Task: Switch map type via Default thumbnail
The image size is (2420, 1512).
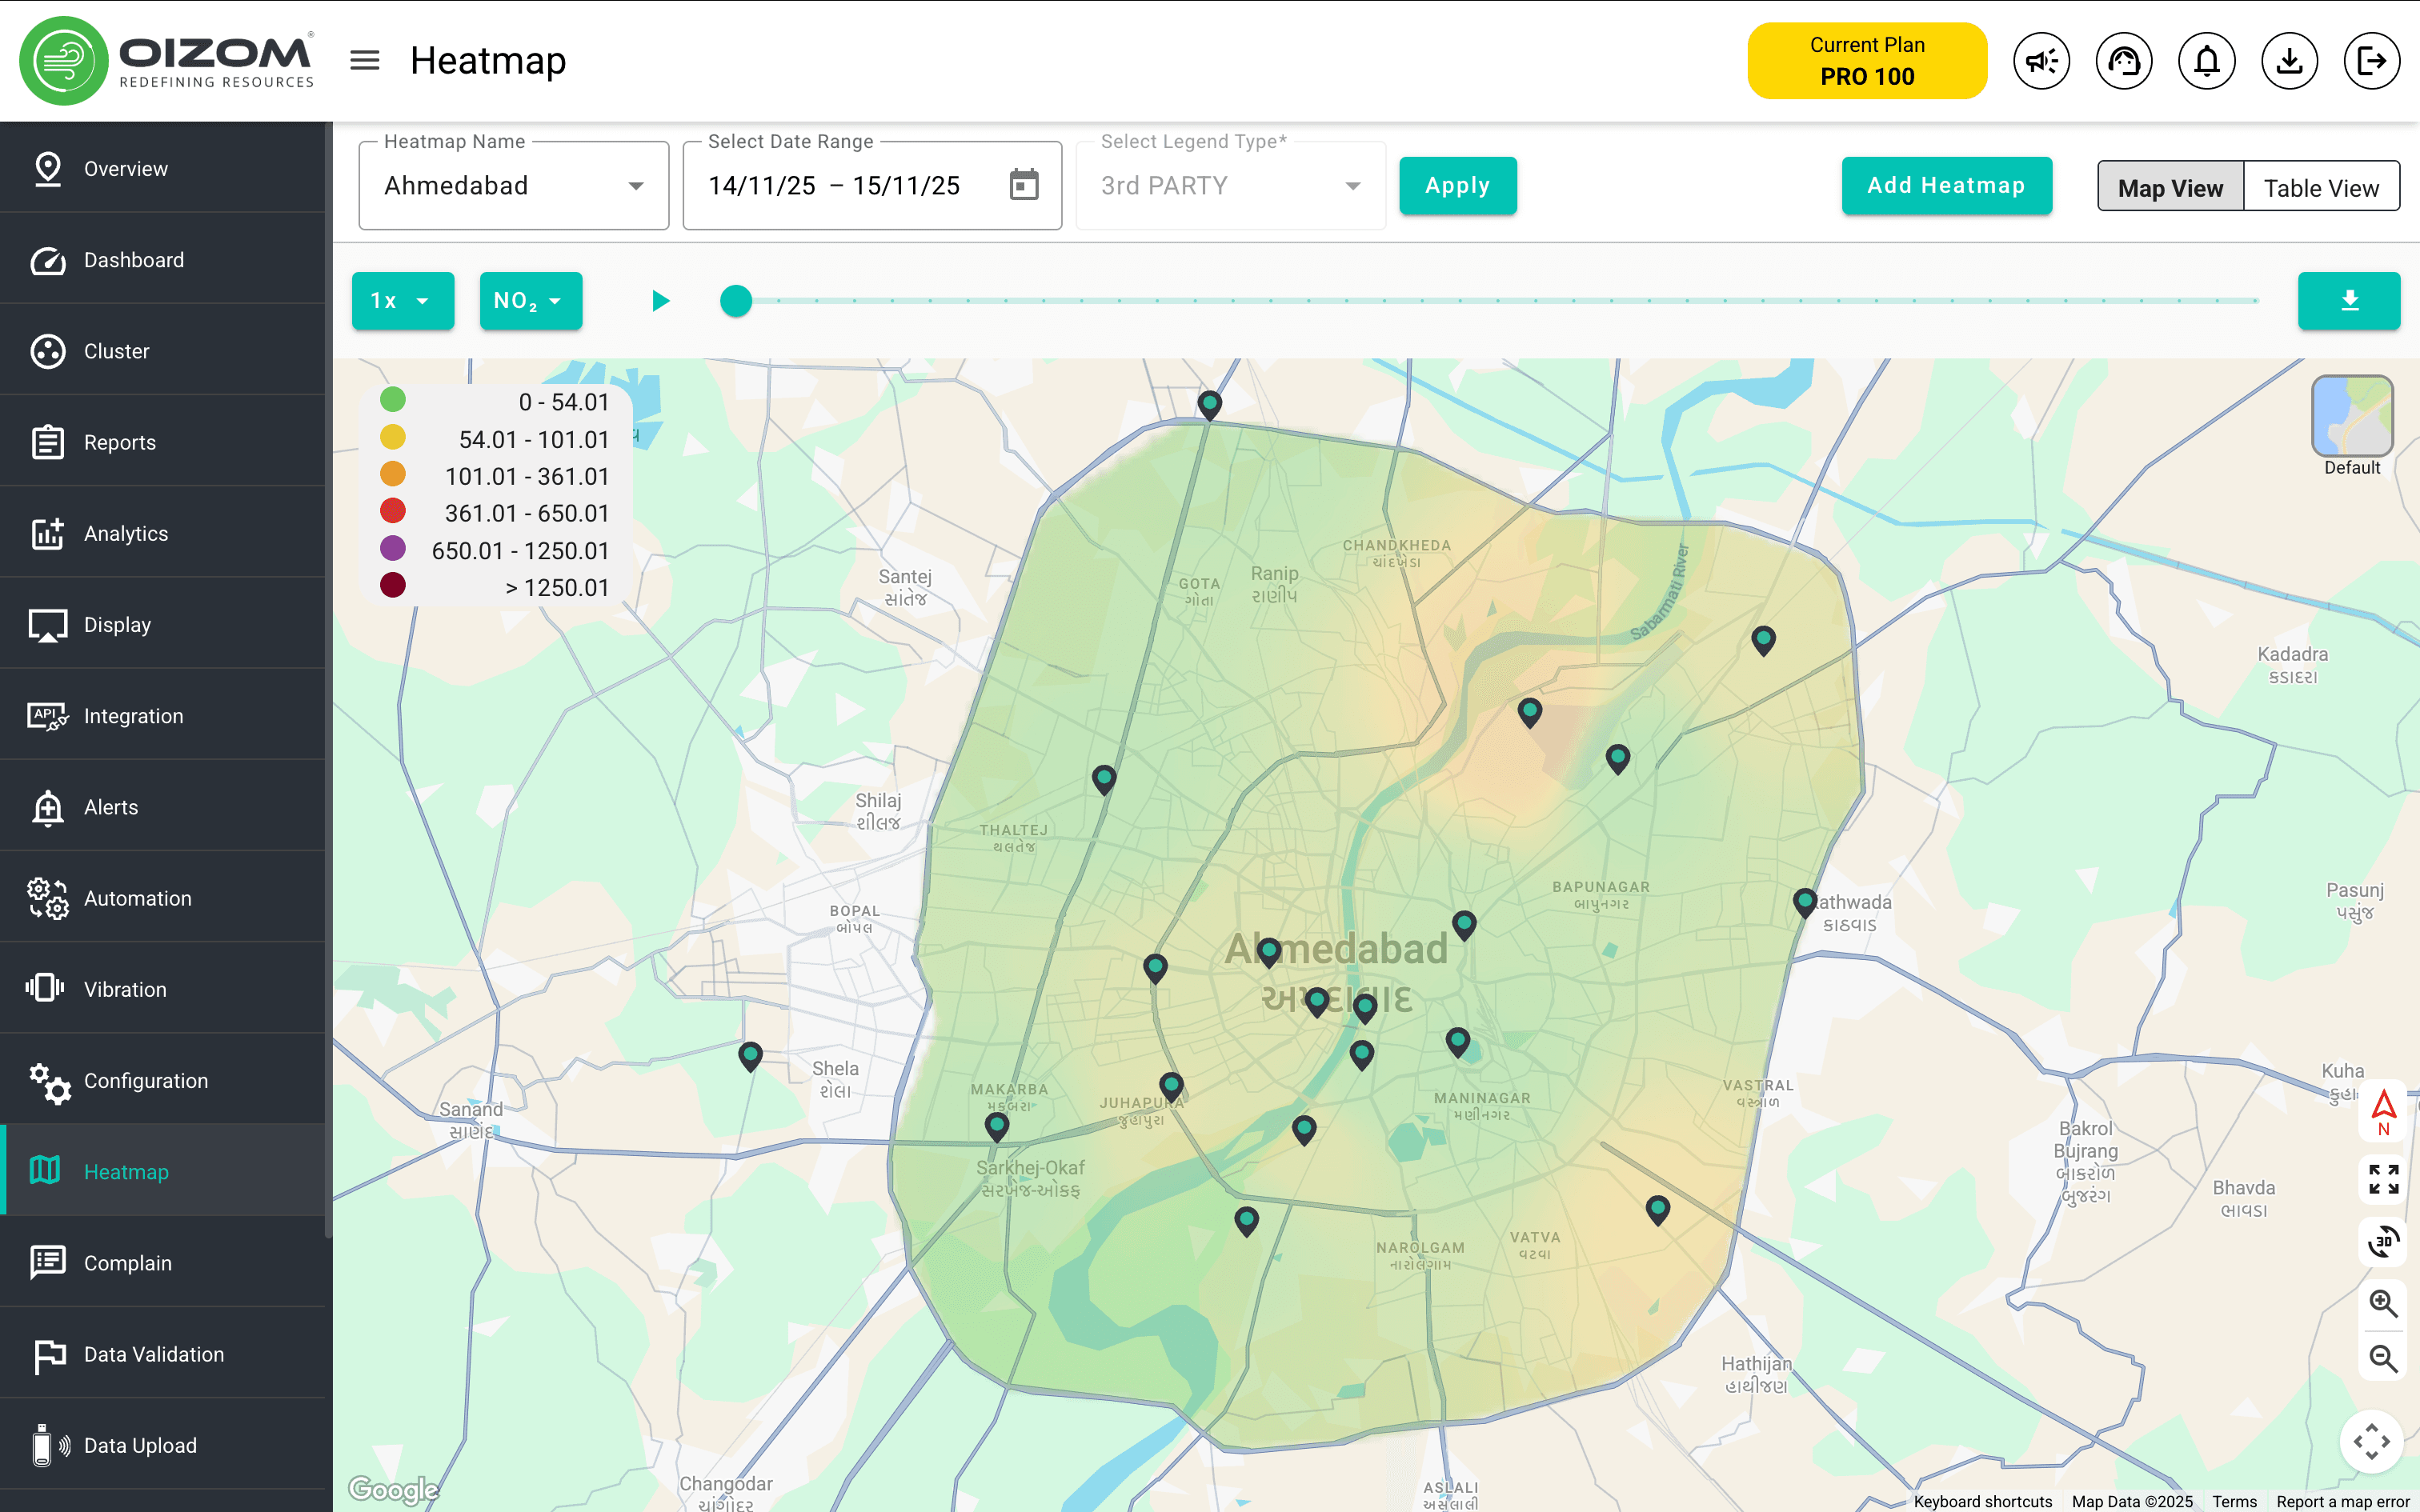Action: point(2352,416)
